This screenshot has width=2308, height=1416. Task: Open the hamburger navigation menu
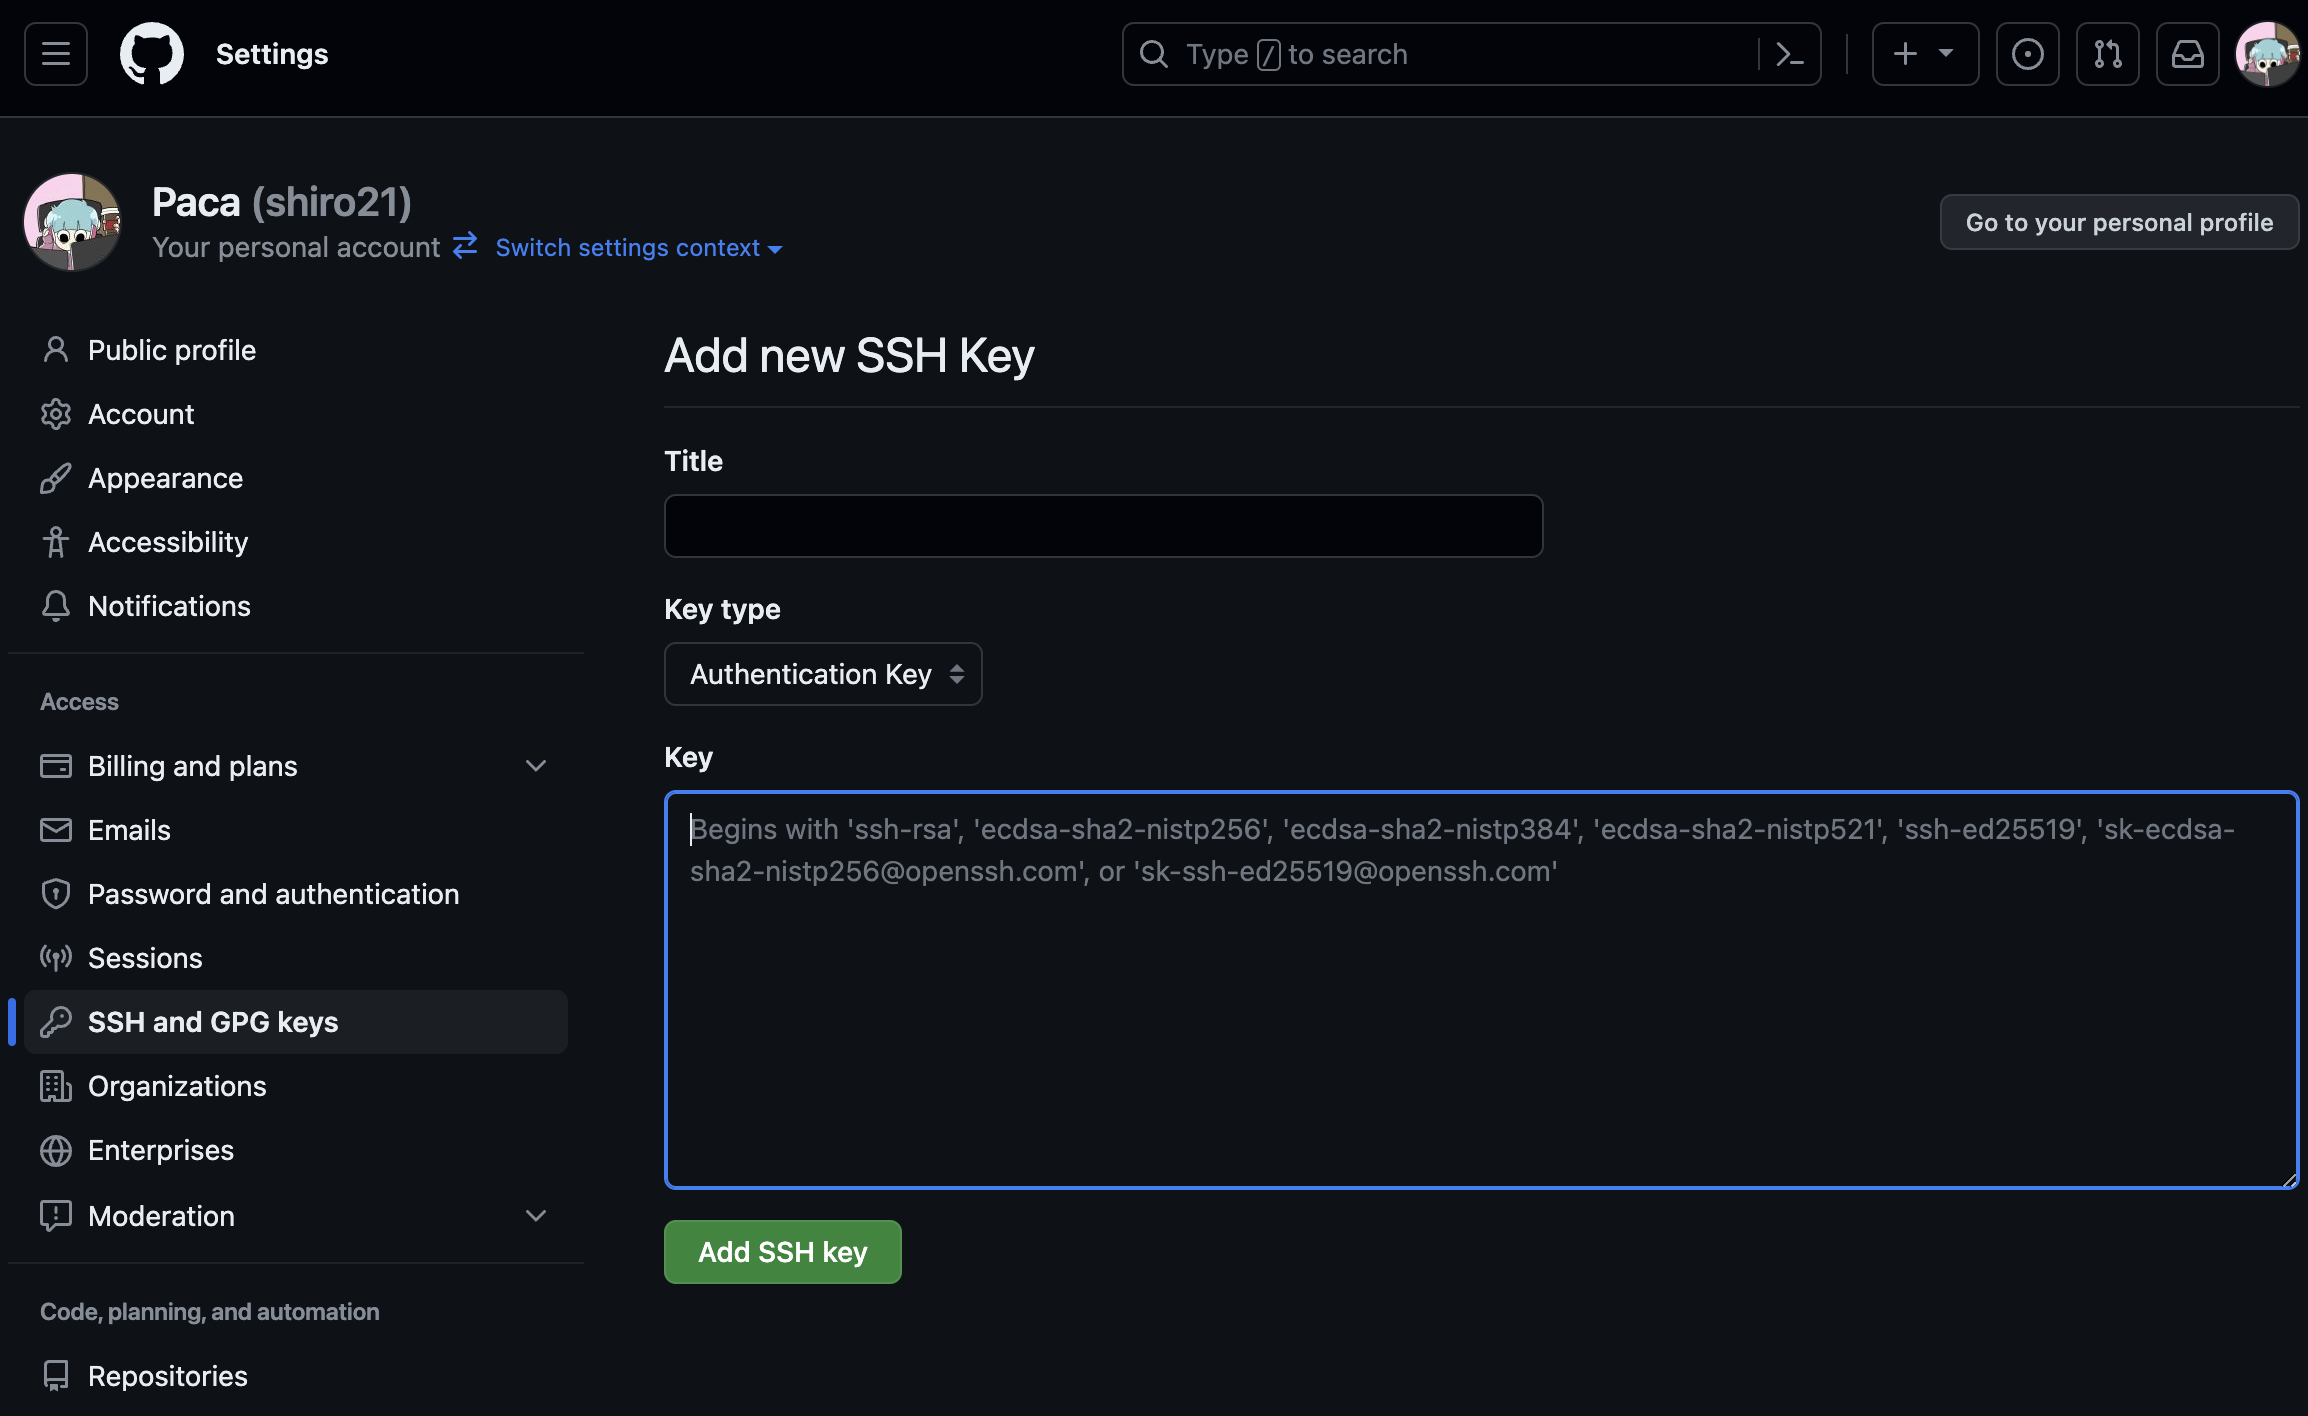pyautogui.click(x=56, y=54)
